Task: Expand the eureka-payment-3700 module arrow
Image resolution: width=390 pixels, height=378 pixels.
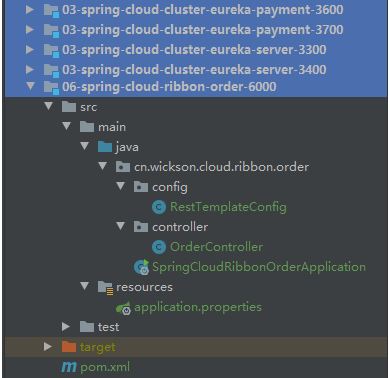Action: pyautogui.click(x=30, y=30)
